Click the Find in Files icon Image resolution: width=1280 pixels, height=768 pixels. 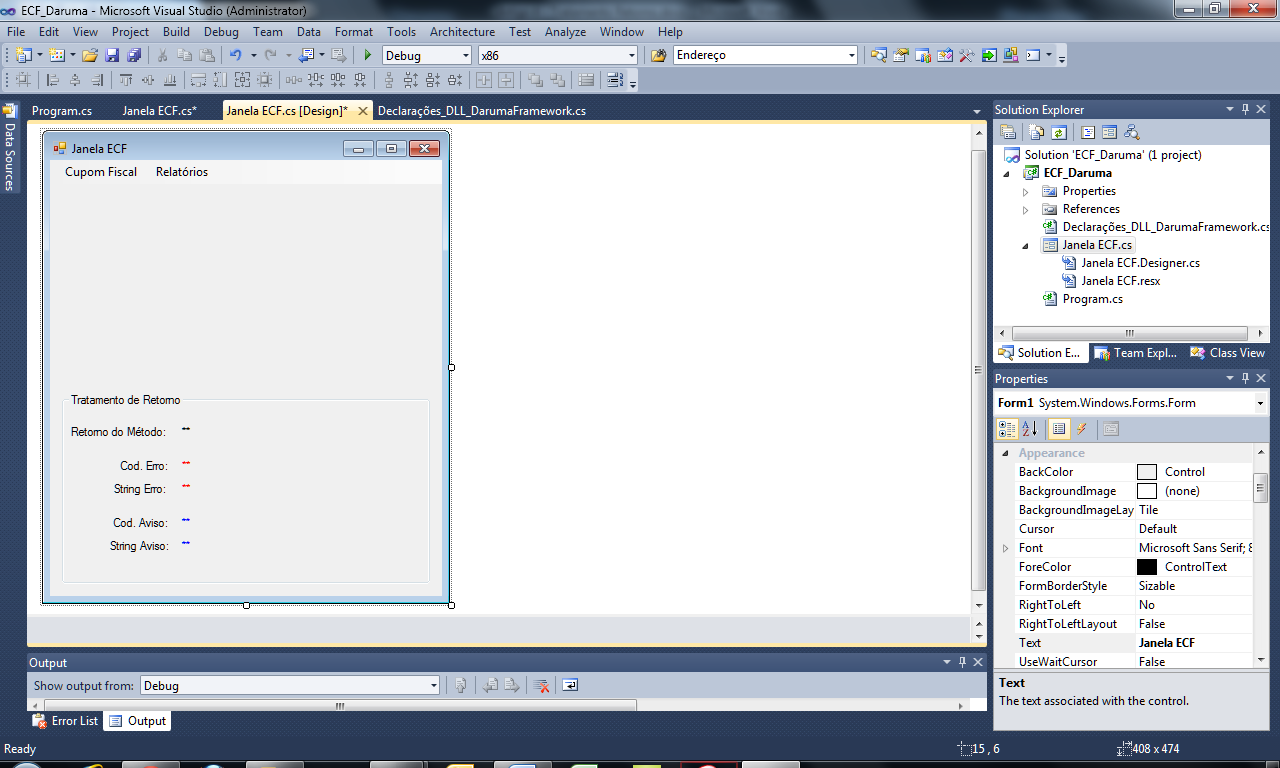[x=659, y=55]
